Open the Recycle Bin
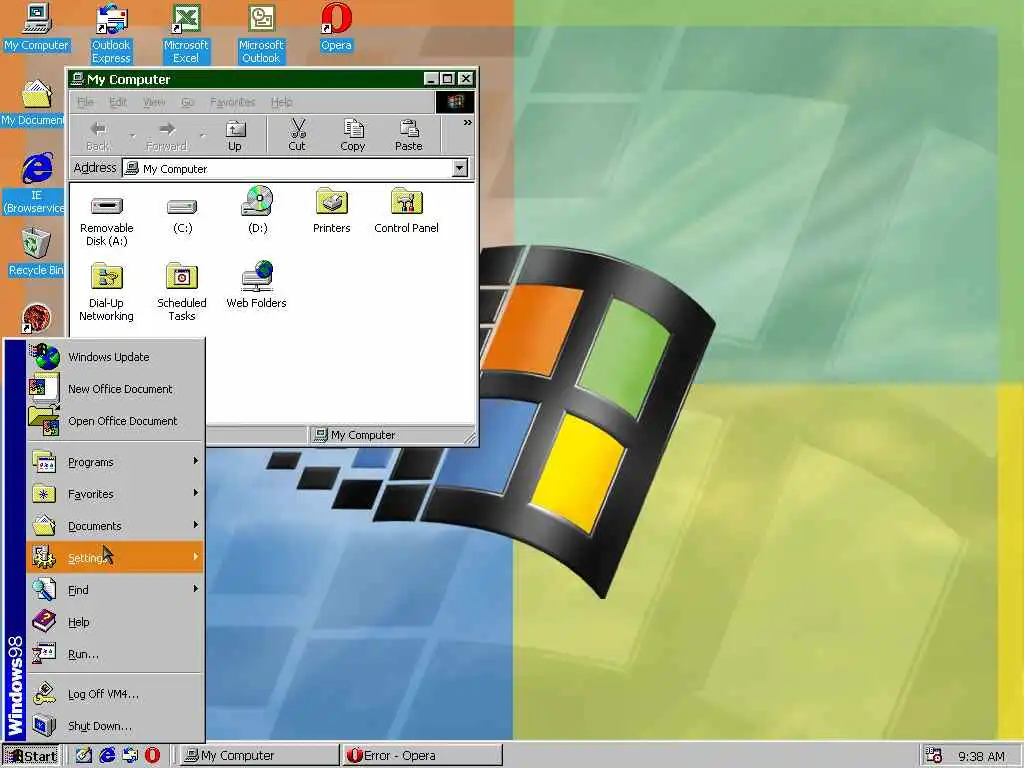1024x768 pixels. (x=36, y=252)
